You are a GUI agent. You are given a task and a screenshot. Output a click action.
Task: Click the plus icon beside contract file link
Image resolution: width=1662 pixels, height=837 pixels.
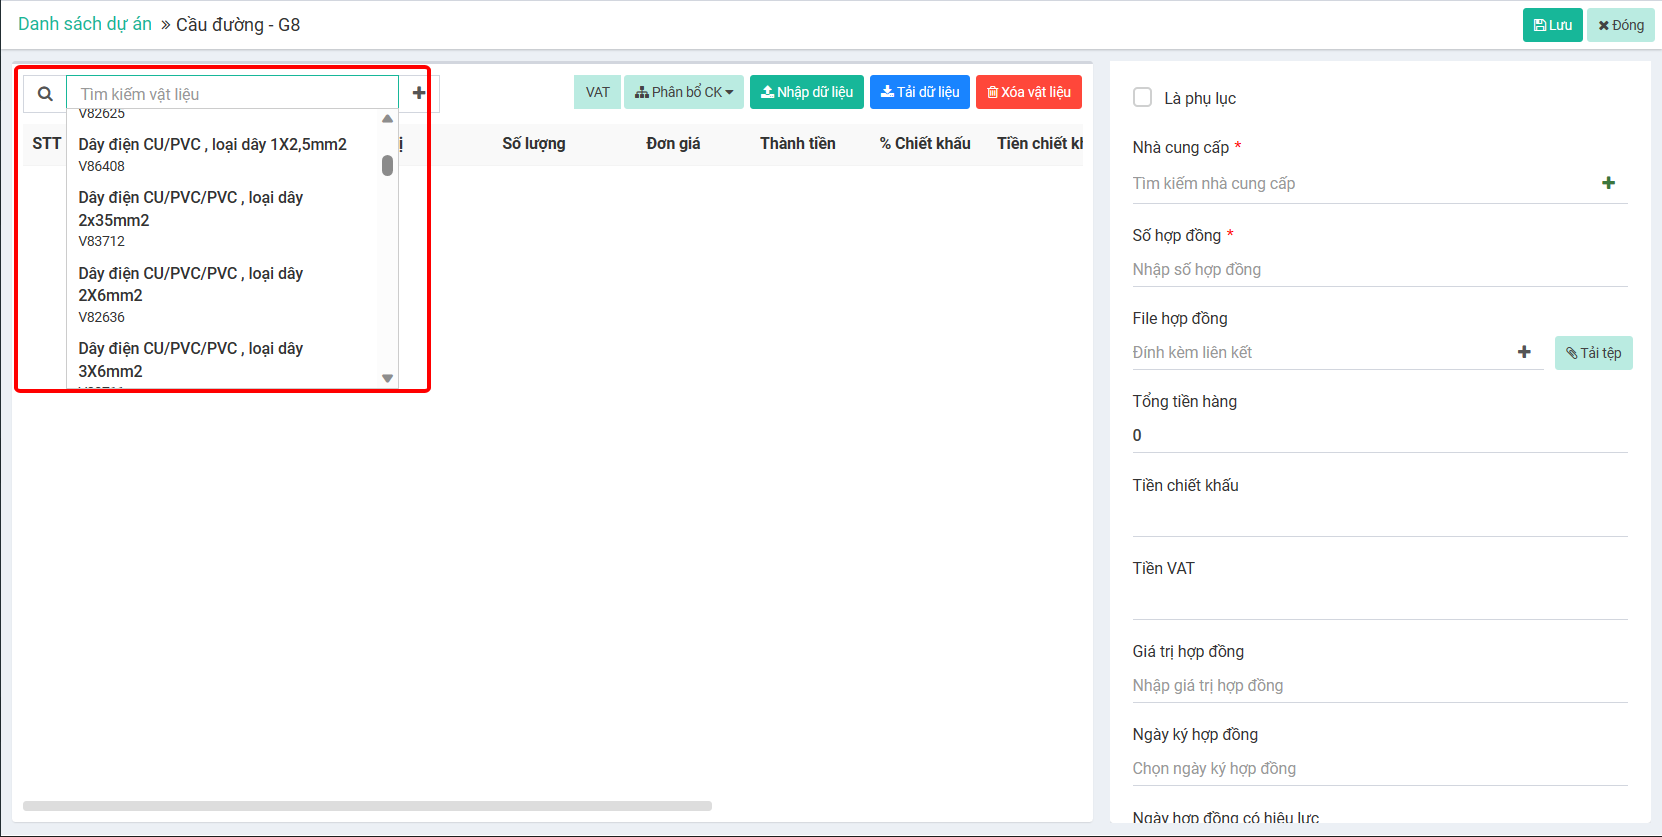coord(1524,352)
